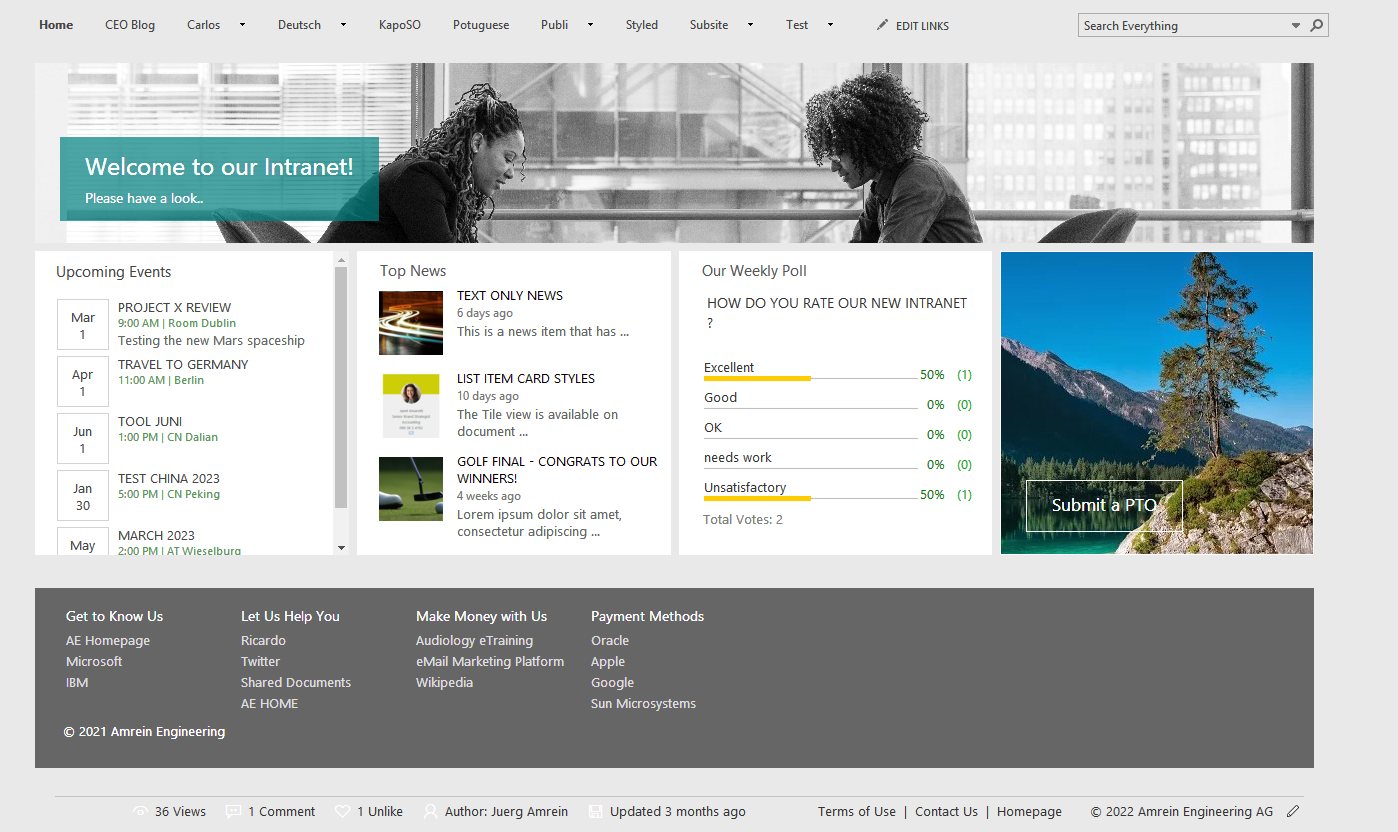The width and height of the screenshot is (1398, 832).
Task: Open TRAVEL TO GERMANY event
Action: point(183,364)
